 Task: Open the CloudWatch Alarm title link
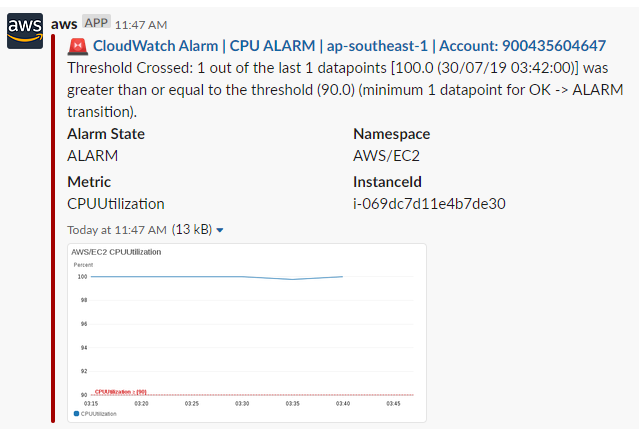tap(349, 46)
